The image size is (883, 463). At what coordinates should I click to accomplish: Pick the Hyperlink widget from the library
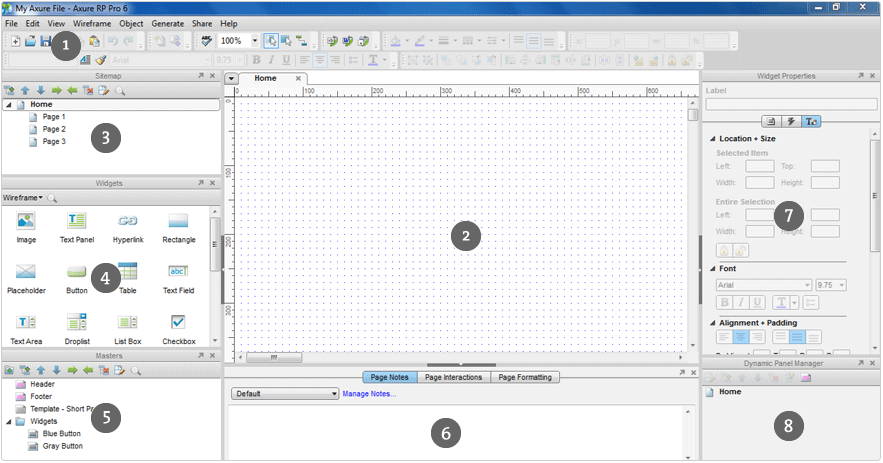click(128, 221)
